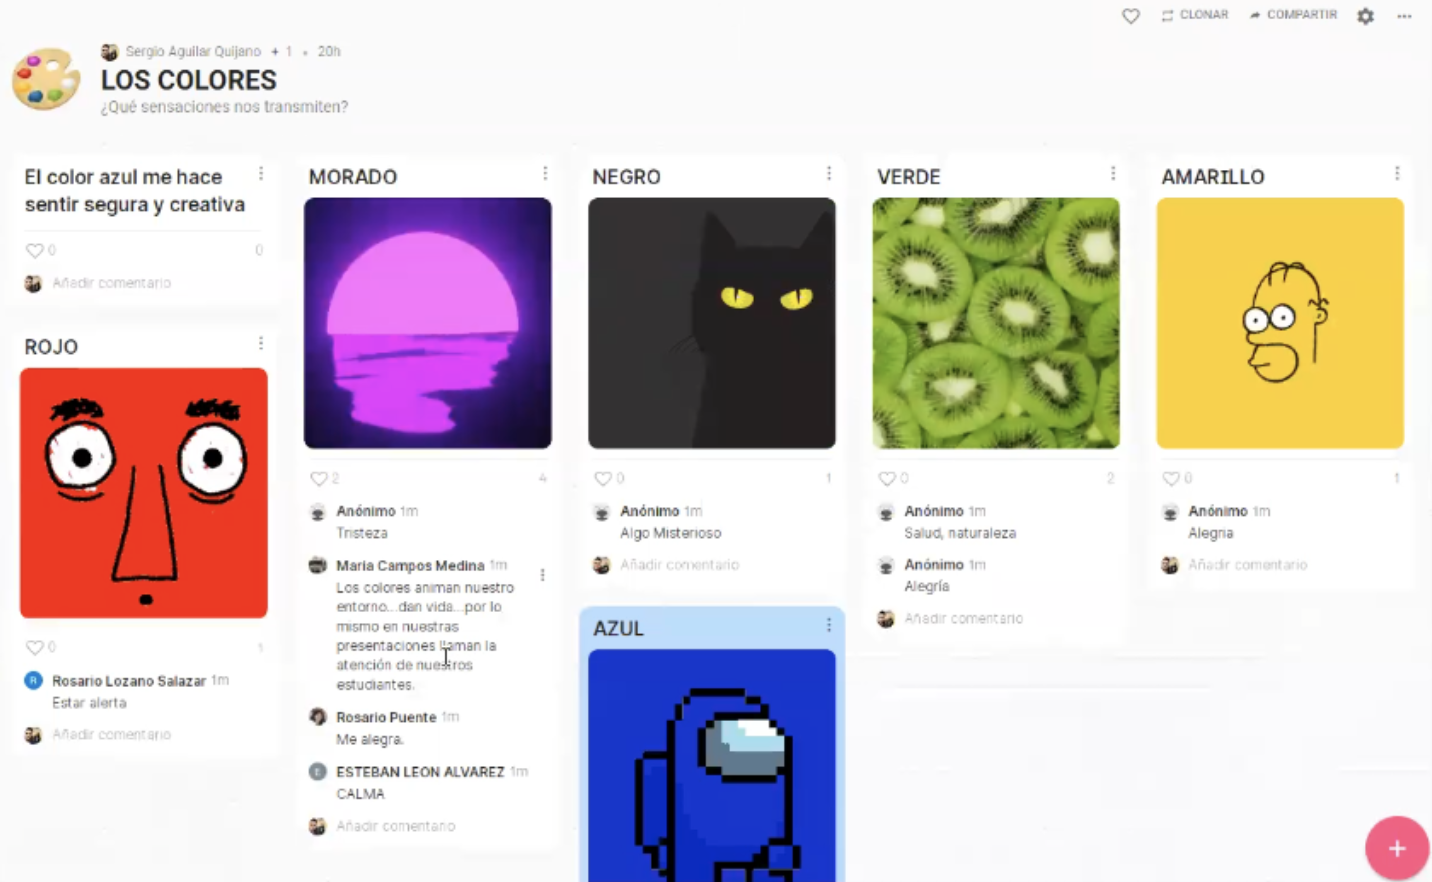
Task: Like the NEGRO post with heart
Action: 603,479
